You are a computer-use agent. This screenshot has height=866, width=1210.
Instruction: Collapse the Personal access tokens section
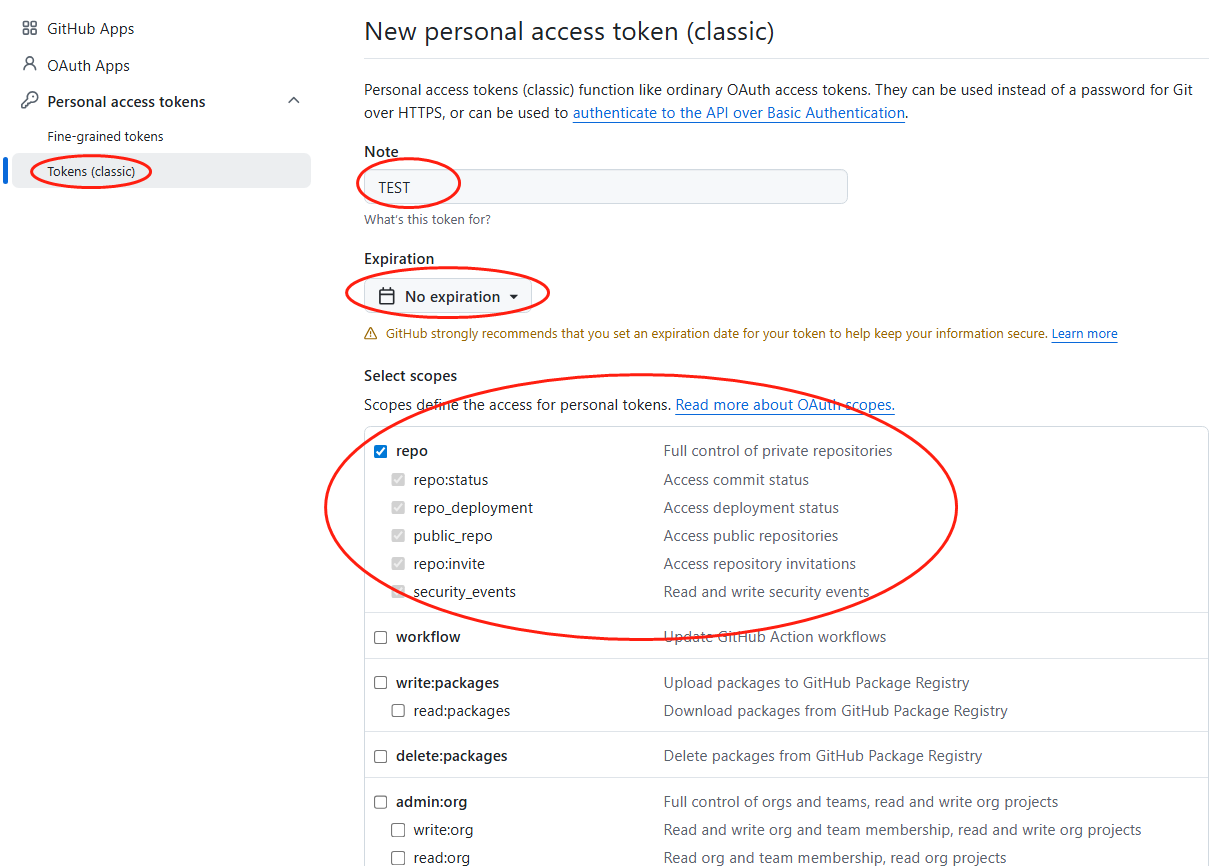(294, 101)
